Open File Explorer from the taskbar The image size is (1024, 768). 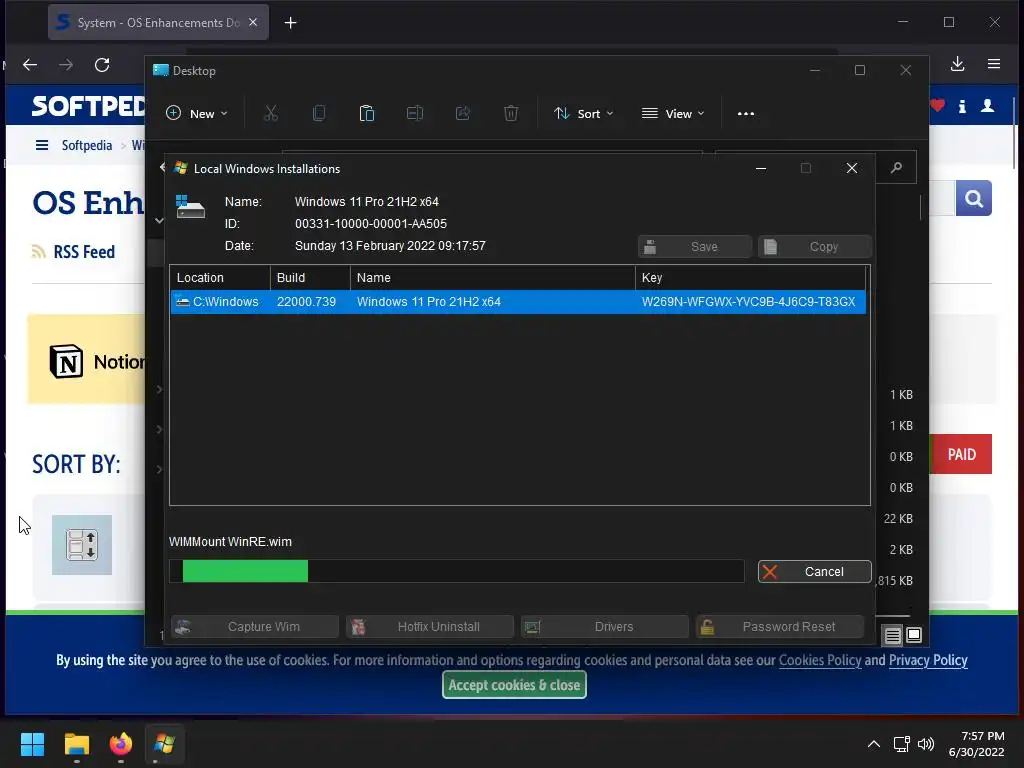[x=76, y=744]
